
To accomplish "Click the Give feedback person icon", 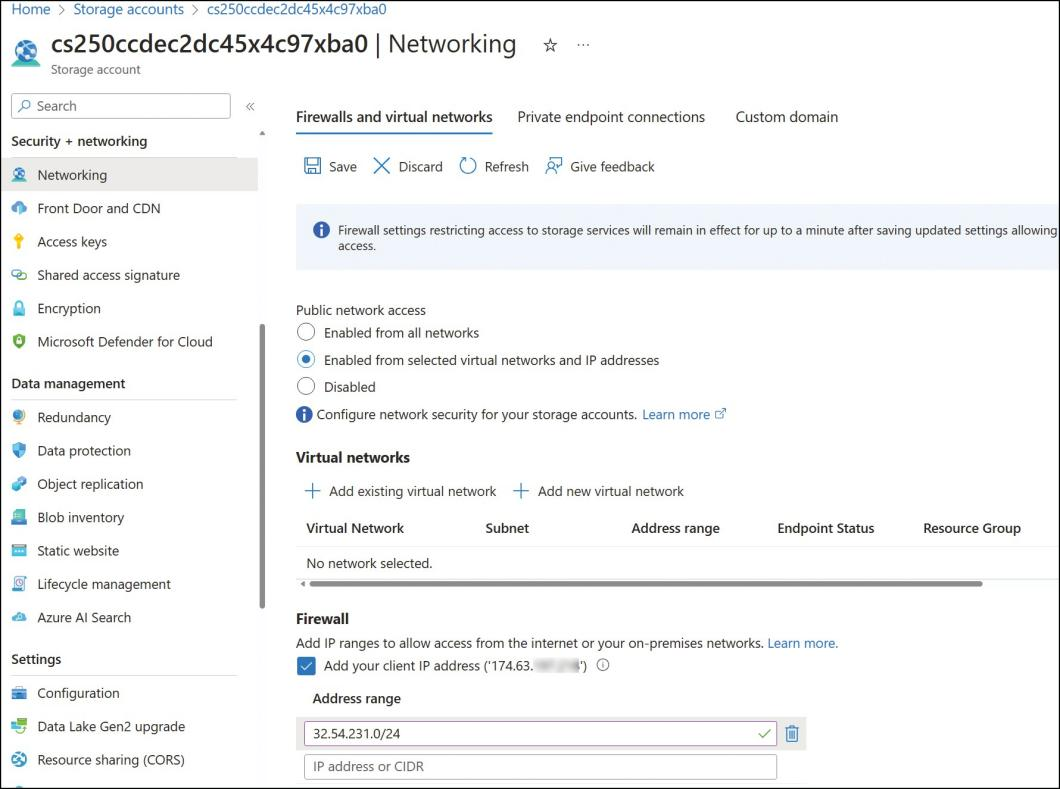I will [x=554, y=166].
